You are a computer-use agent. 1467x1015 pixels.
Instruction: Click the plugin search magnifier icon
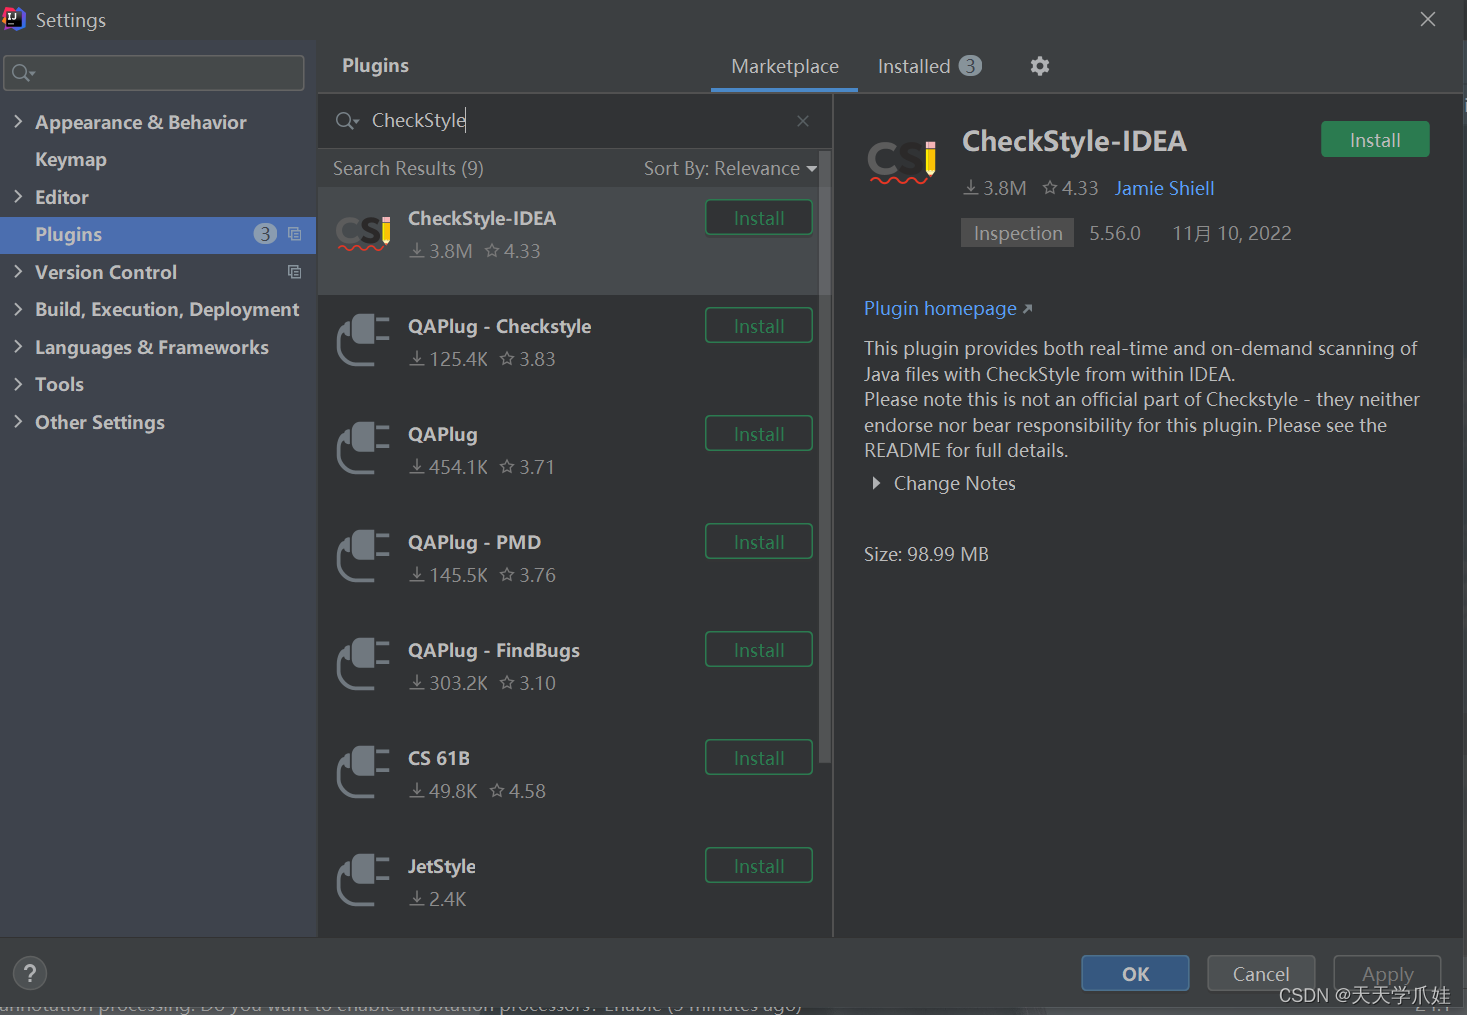pyautogui.click(x=346, y=121)
